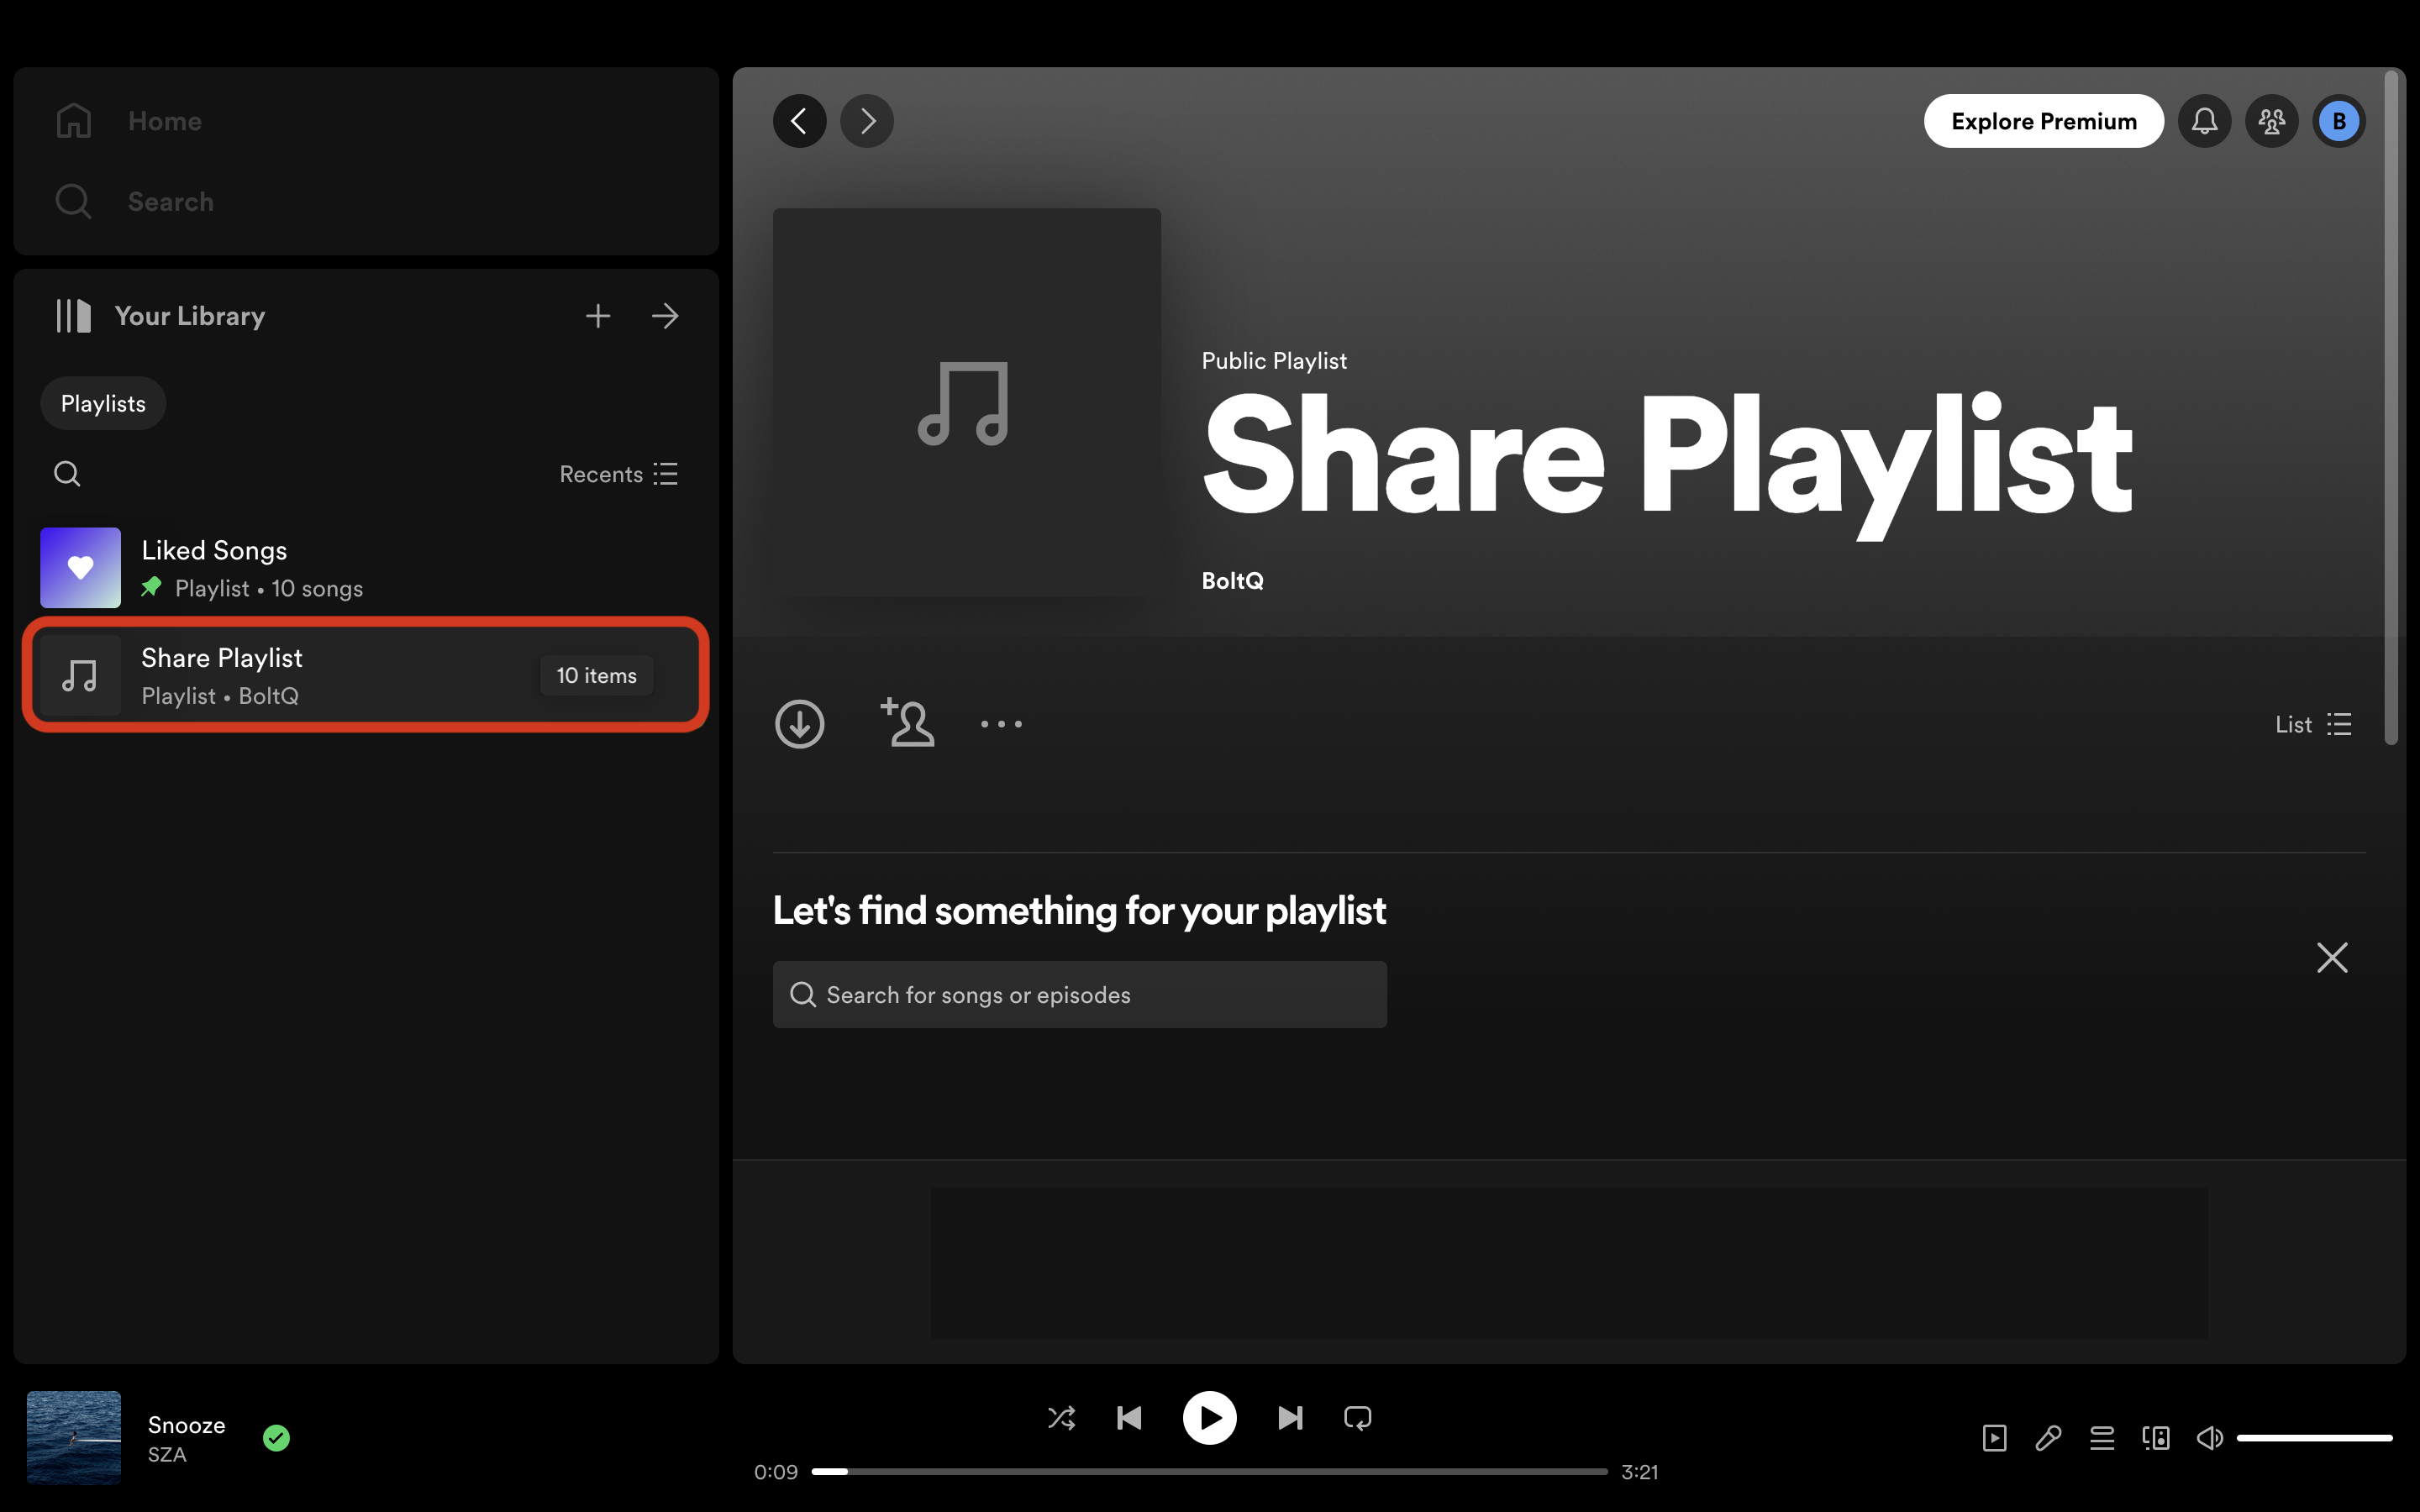This screenshot has height=1512, width=2420.
Task: Click the List view toggle icon
Action: tap(2340, 723)
